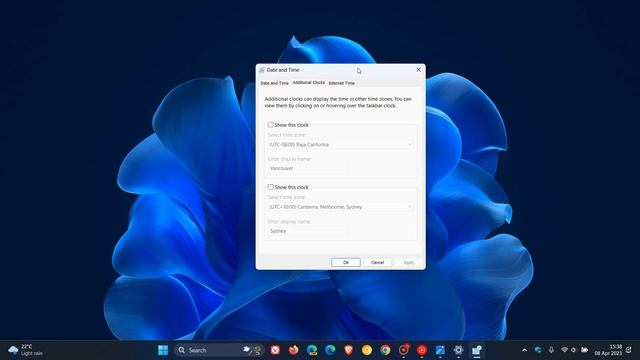640x360 pixels.
Task: Click the greyed Apply button
Action: (409, 262)
